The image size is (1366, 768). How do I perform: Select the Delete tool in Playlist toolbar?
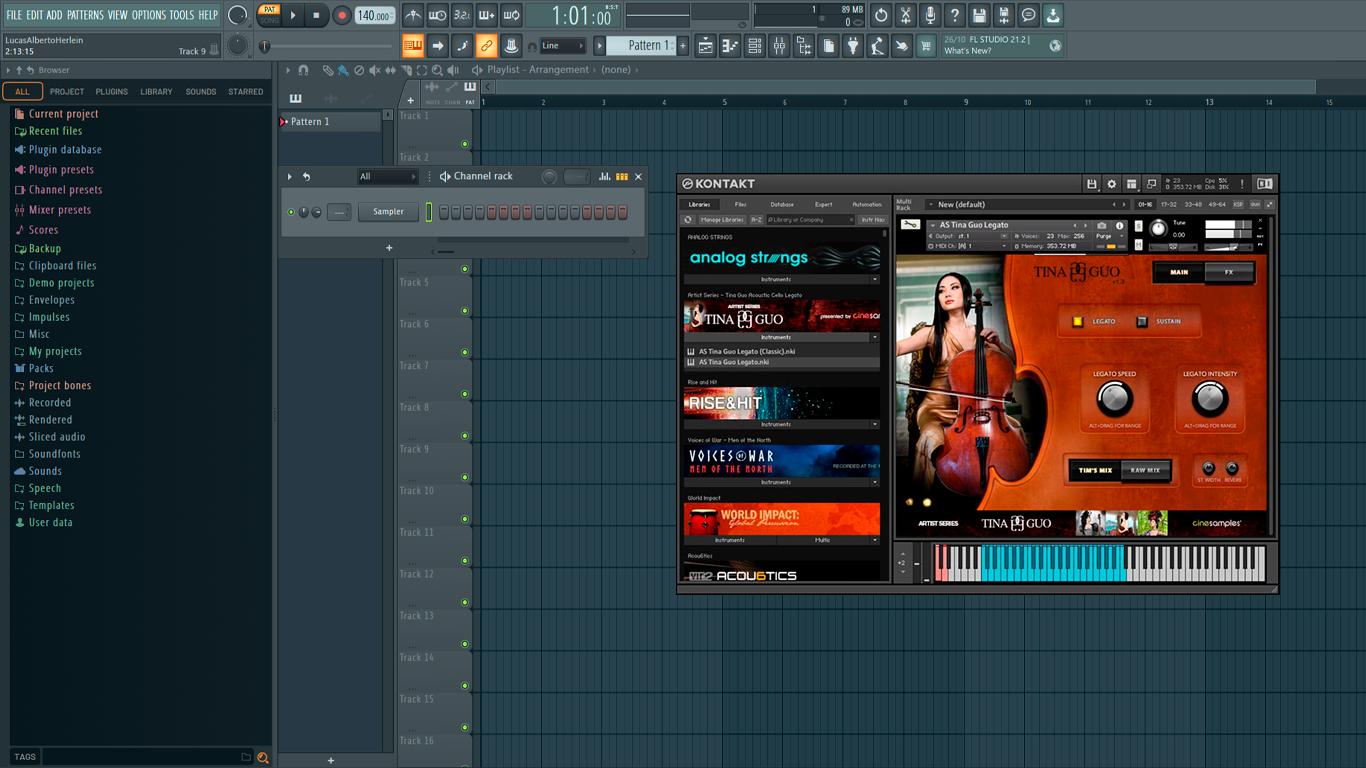359,70
